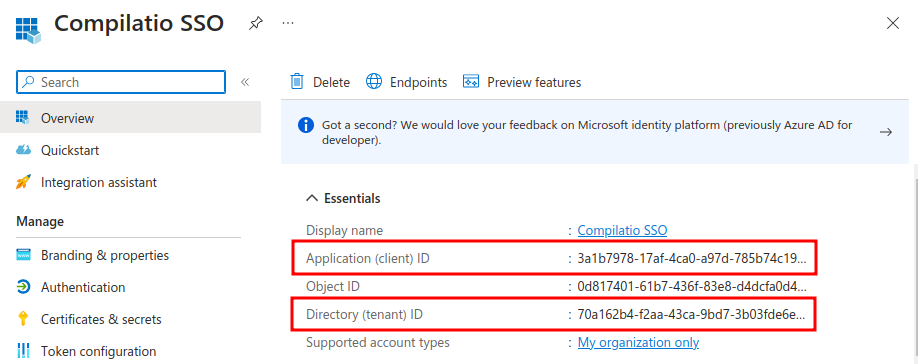Click the My organization only link
The image size is (918, 364).
tap(638, 343)
